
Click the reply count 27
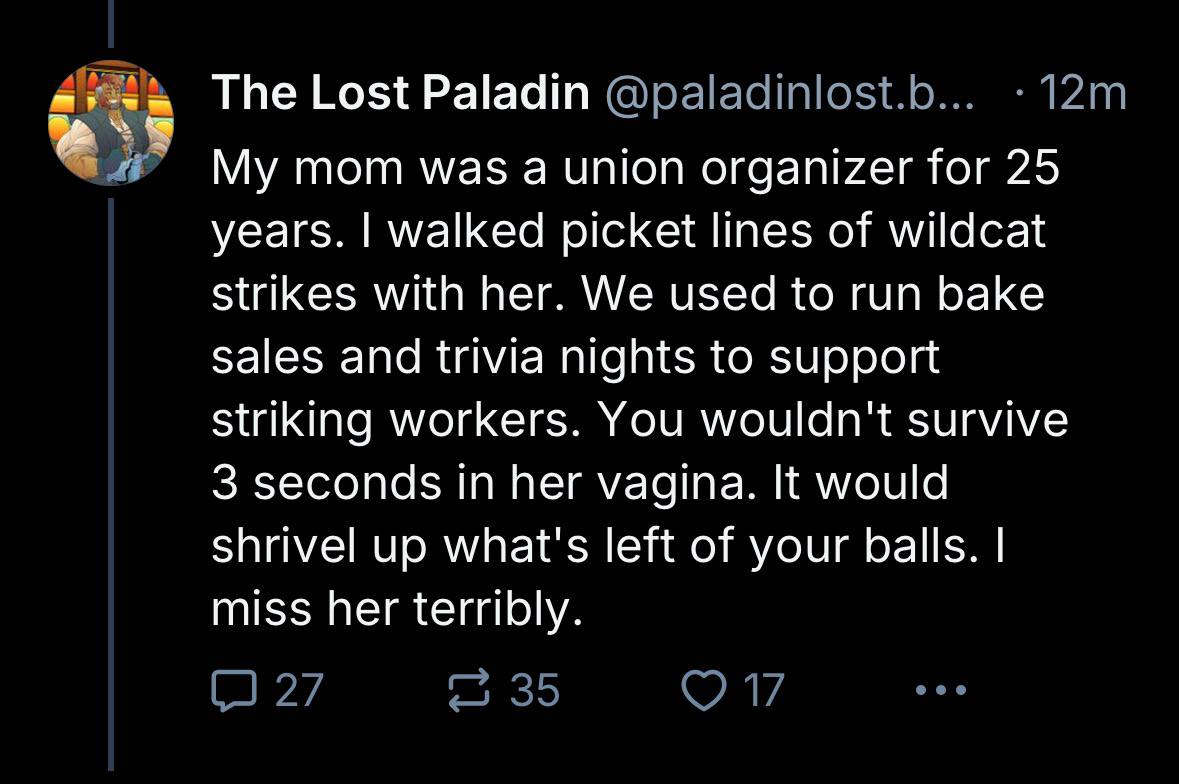click(297, 689)
